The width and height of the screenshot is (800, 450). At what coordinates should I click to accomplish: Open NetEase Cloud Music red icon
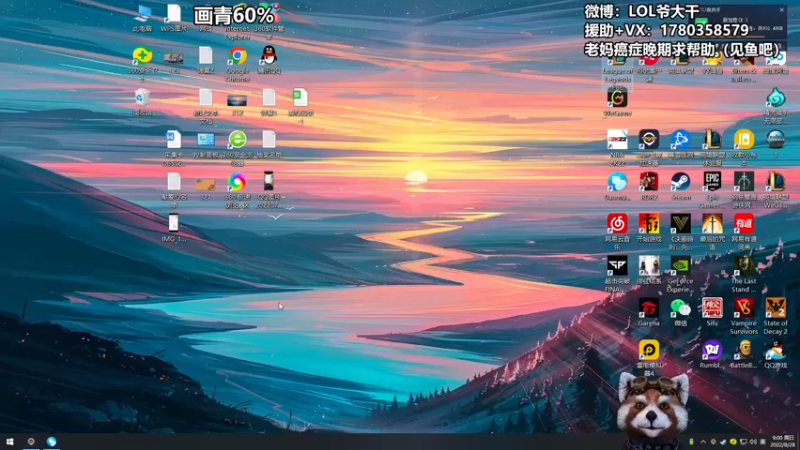coord(617,223)
